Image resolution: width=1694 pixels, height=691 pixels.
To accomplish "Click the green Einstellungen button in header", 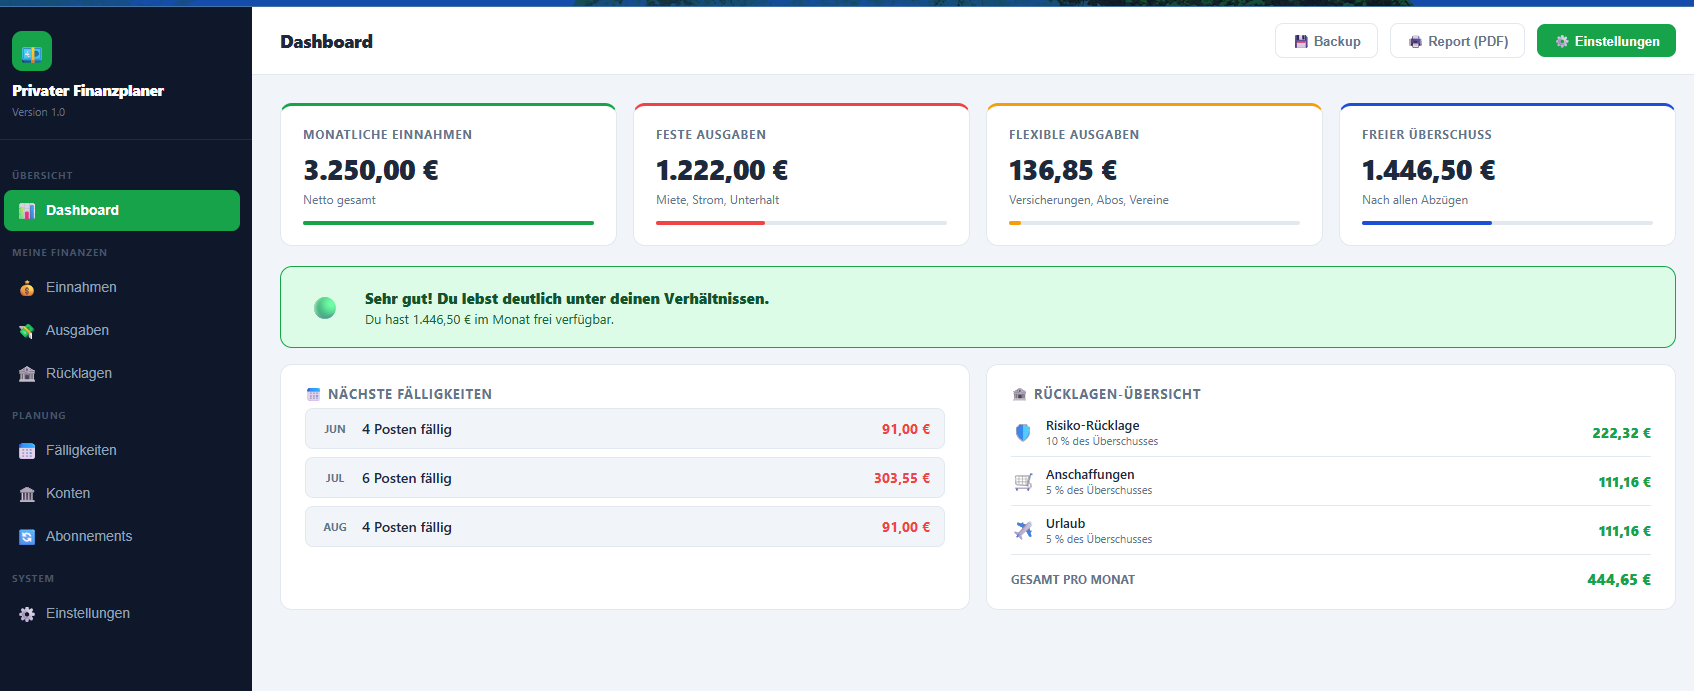I will click(1606, 41).
